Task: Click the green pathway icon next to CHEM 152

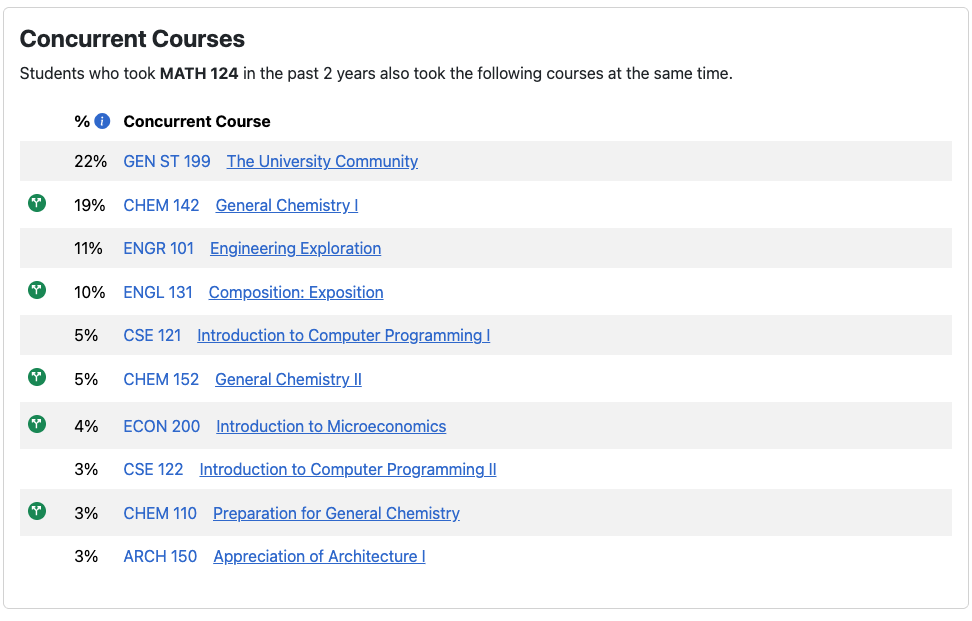Action: tap(36, 378)
